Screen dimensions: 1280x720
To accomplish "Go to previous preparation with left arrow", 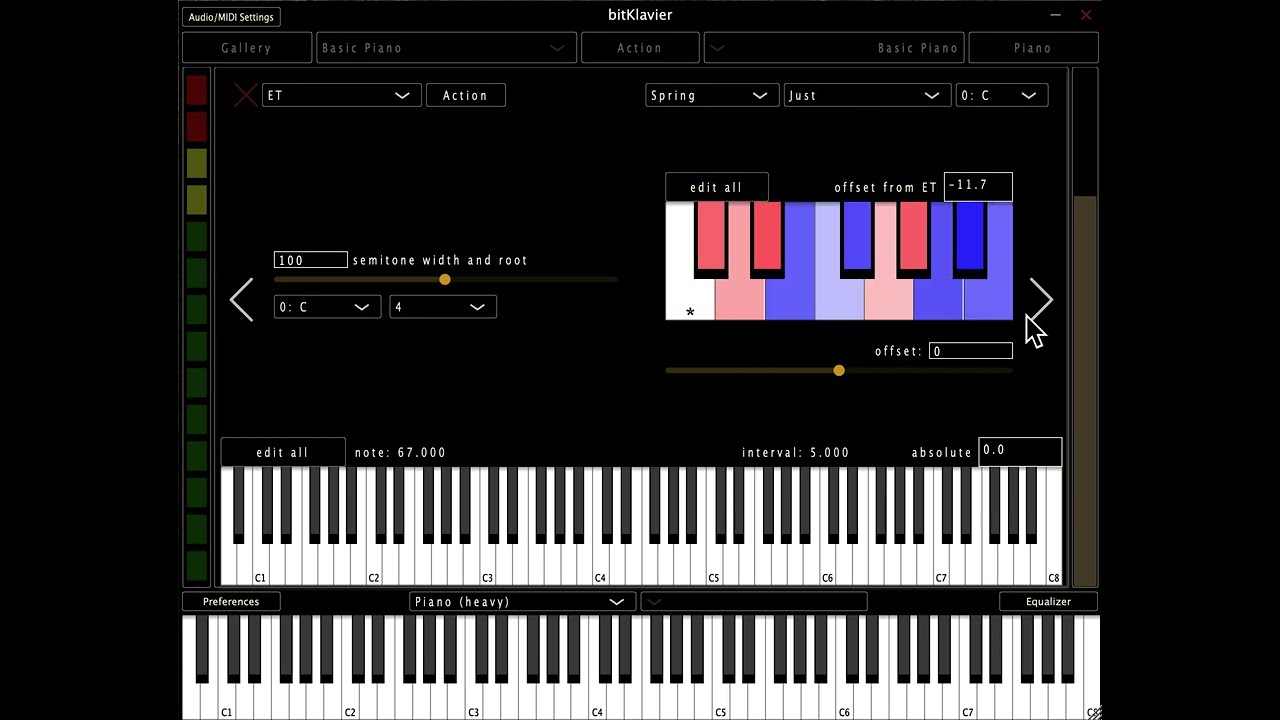I will [x=241, y=300].
